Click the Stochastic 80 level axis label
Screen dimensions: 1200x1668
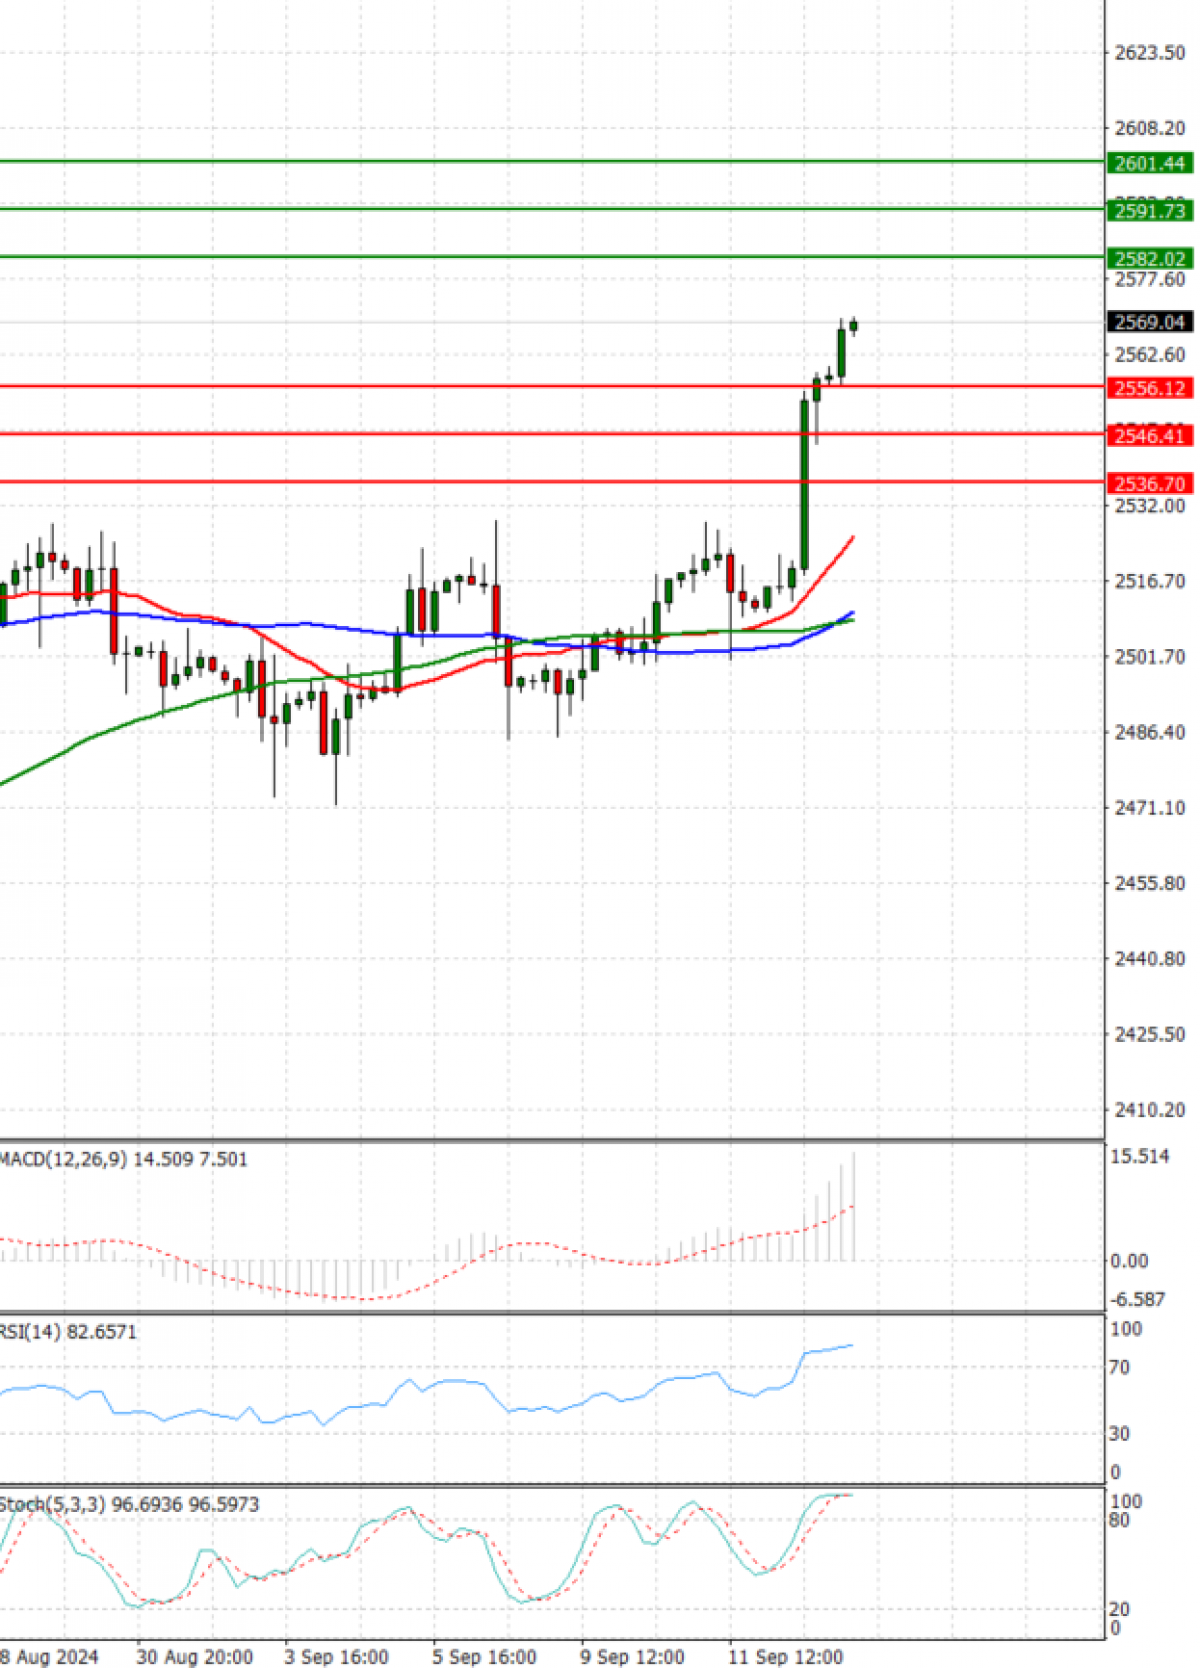[x=1119, y=1520]
